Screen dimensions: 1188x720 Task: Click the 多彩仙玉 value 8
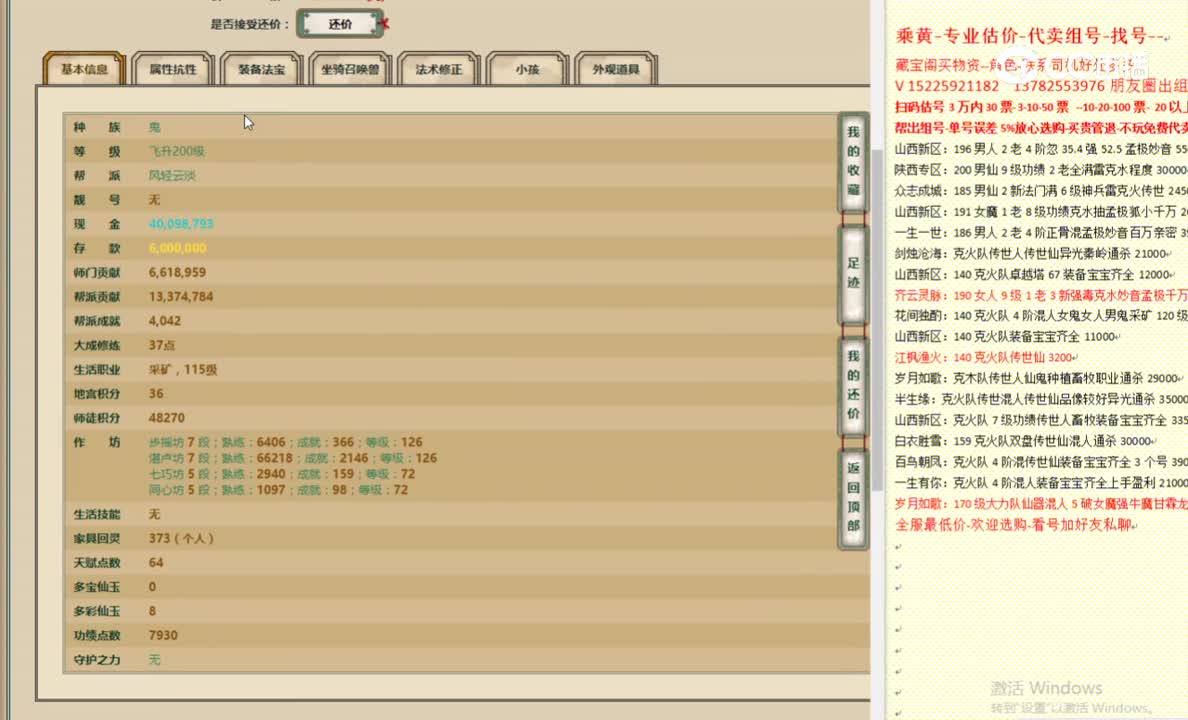(152, 612)
